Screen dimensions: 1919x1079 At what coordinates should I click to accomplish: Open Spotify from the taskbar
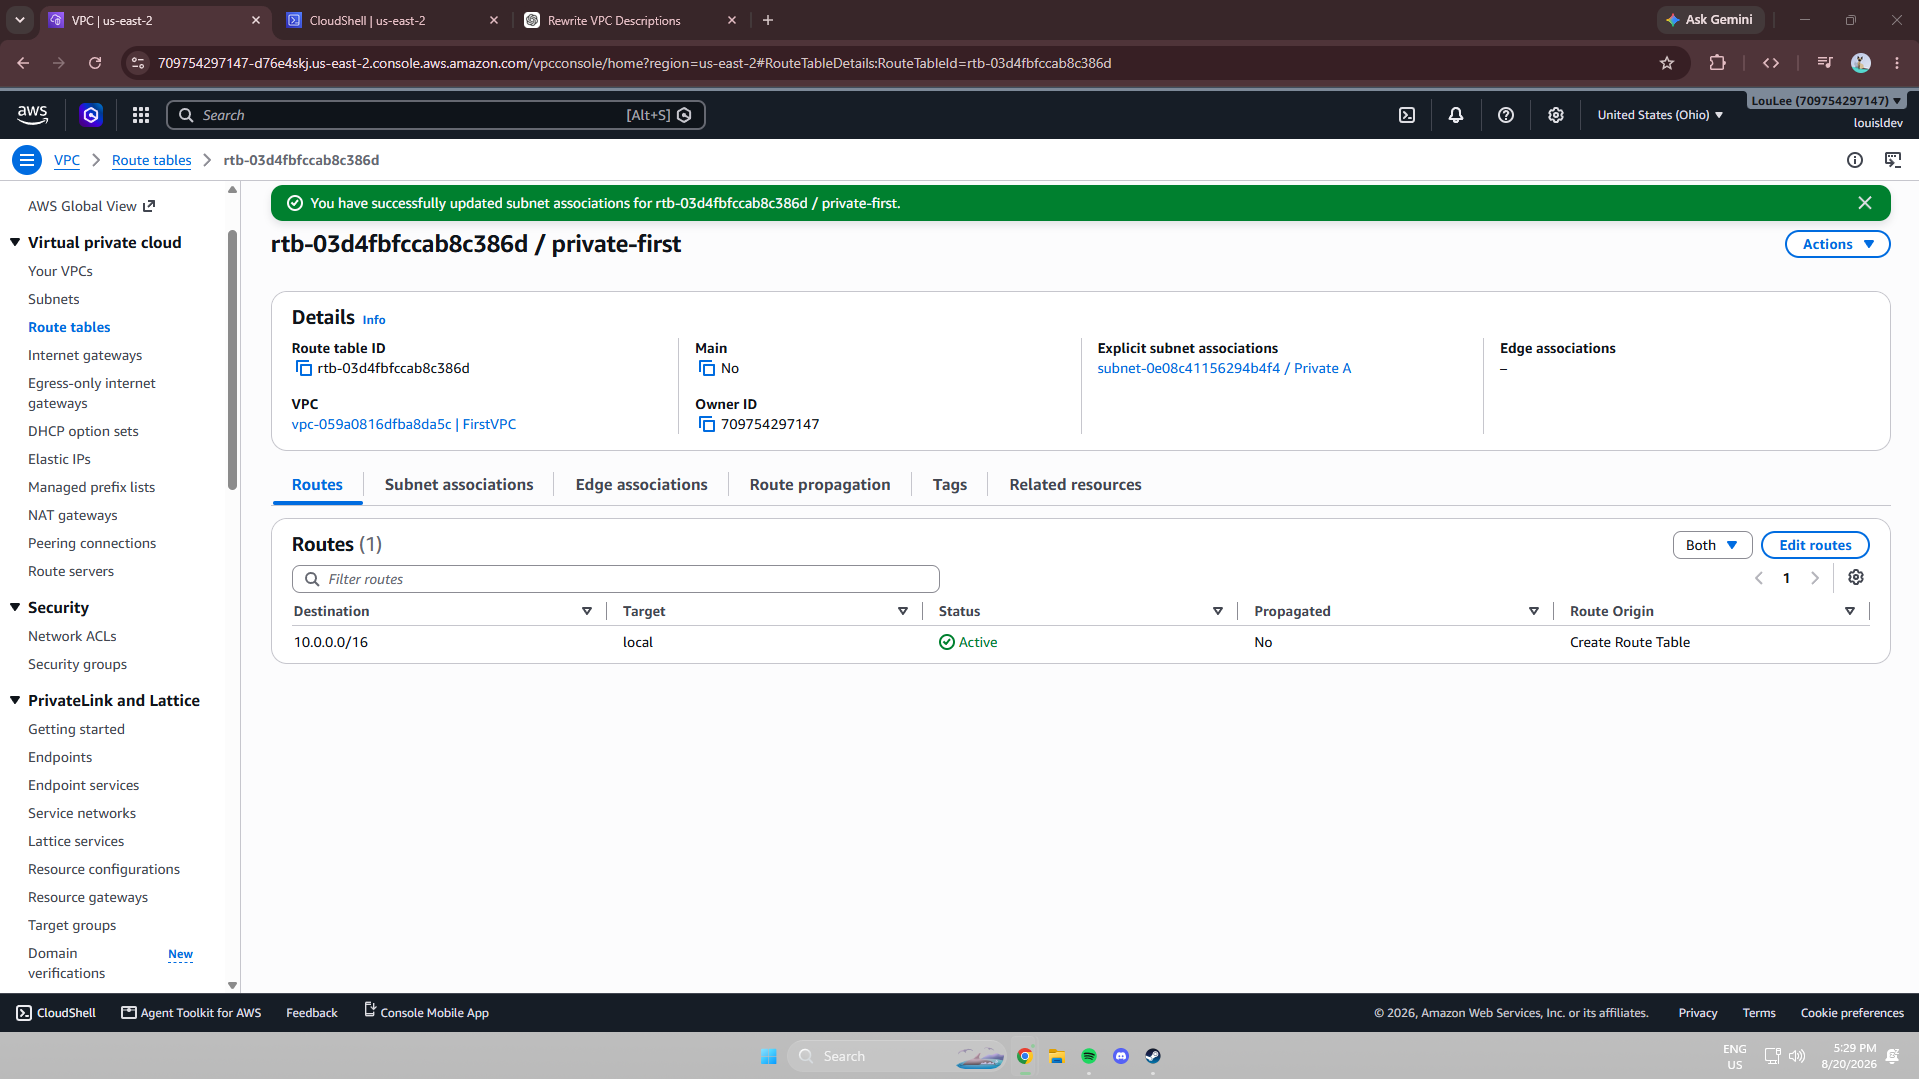click(1089, 1056)
